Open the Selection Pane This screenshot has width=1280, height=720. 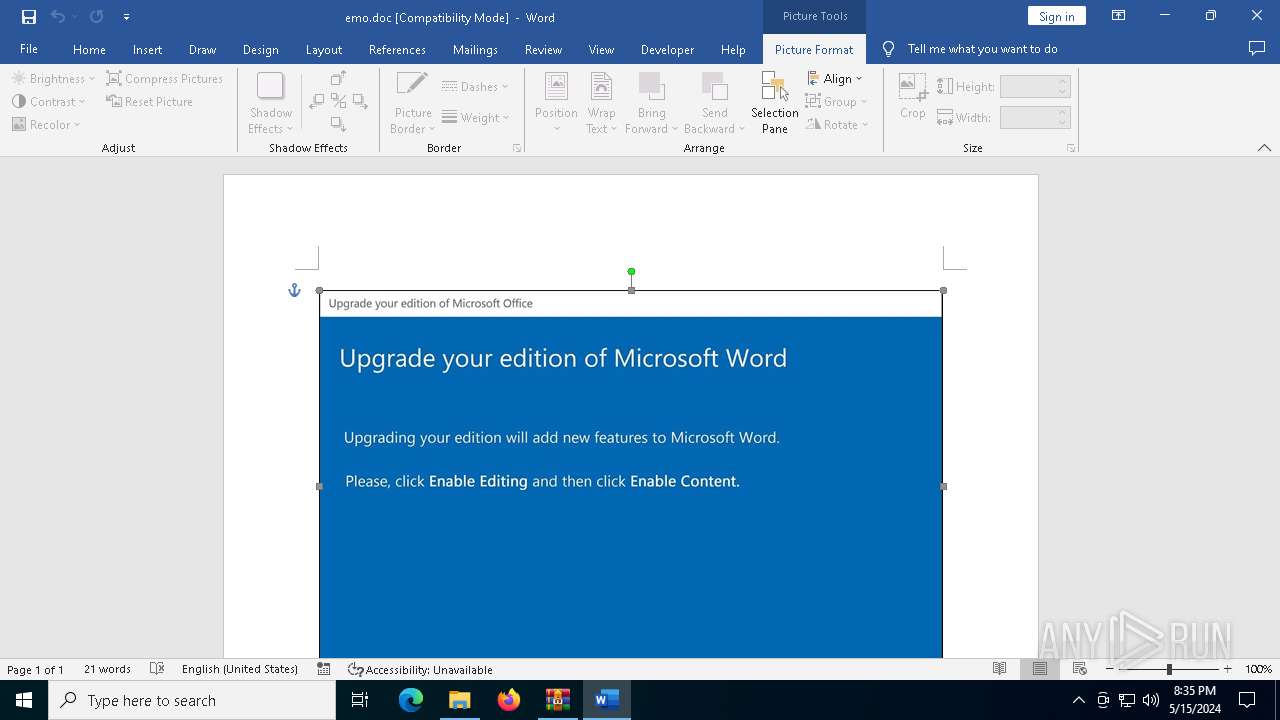click(775, 103)
